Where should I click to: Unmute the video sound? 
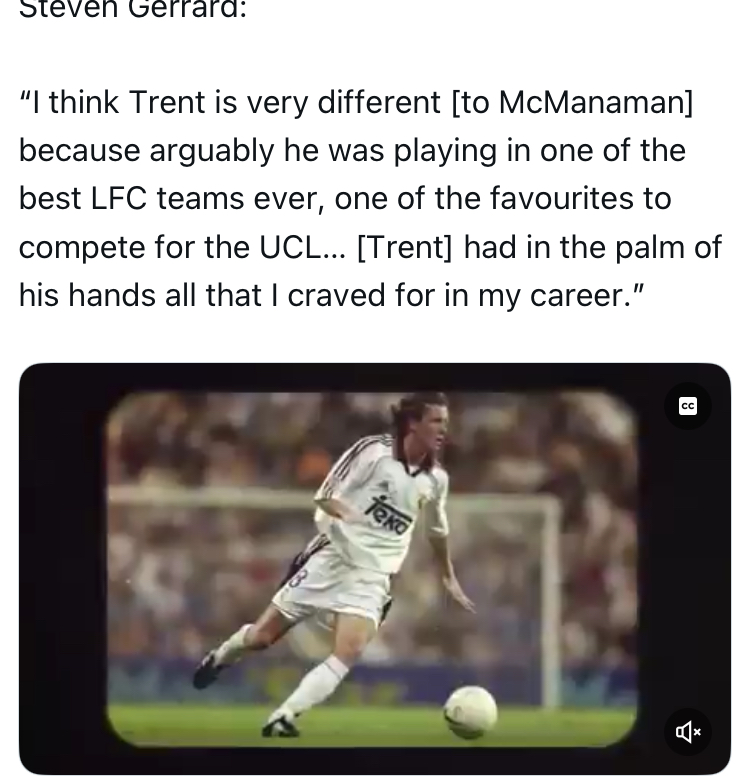pyautogui.click(x=688, y=732)
